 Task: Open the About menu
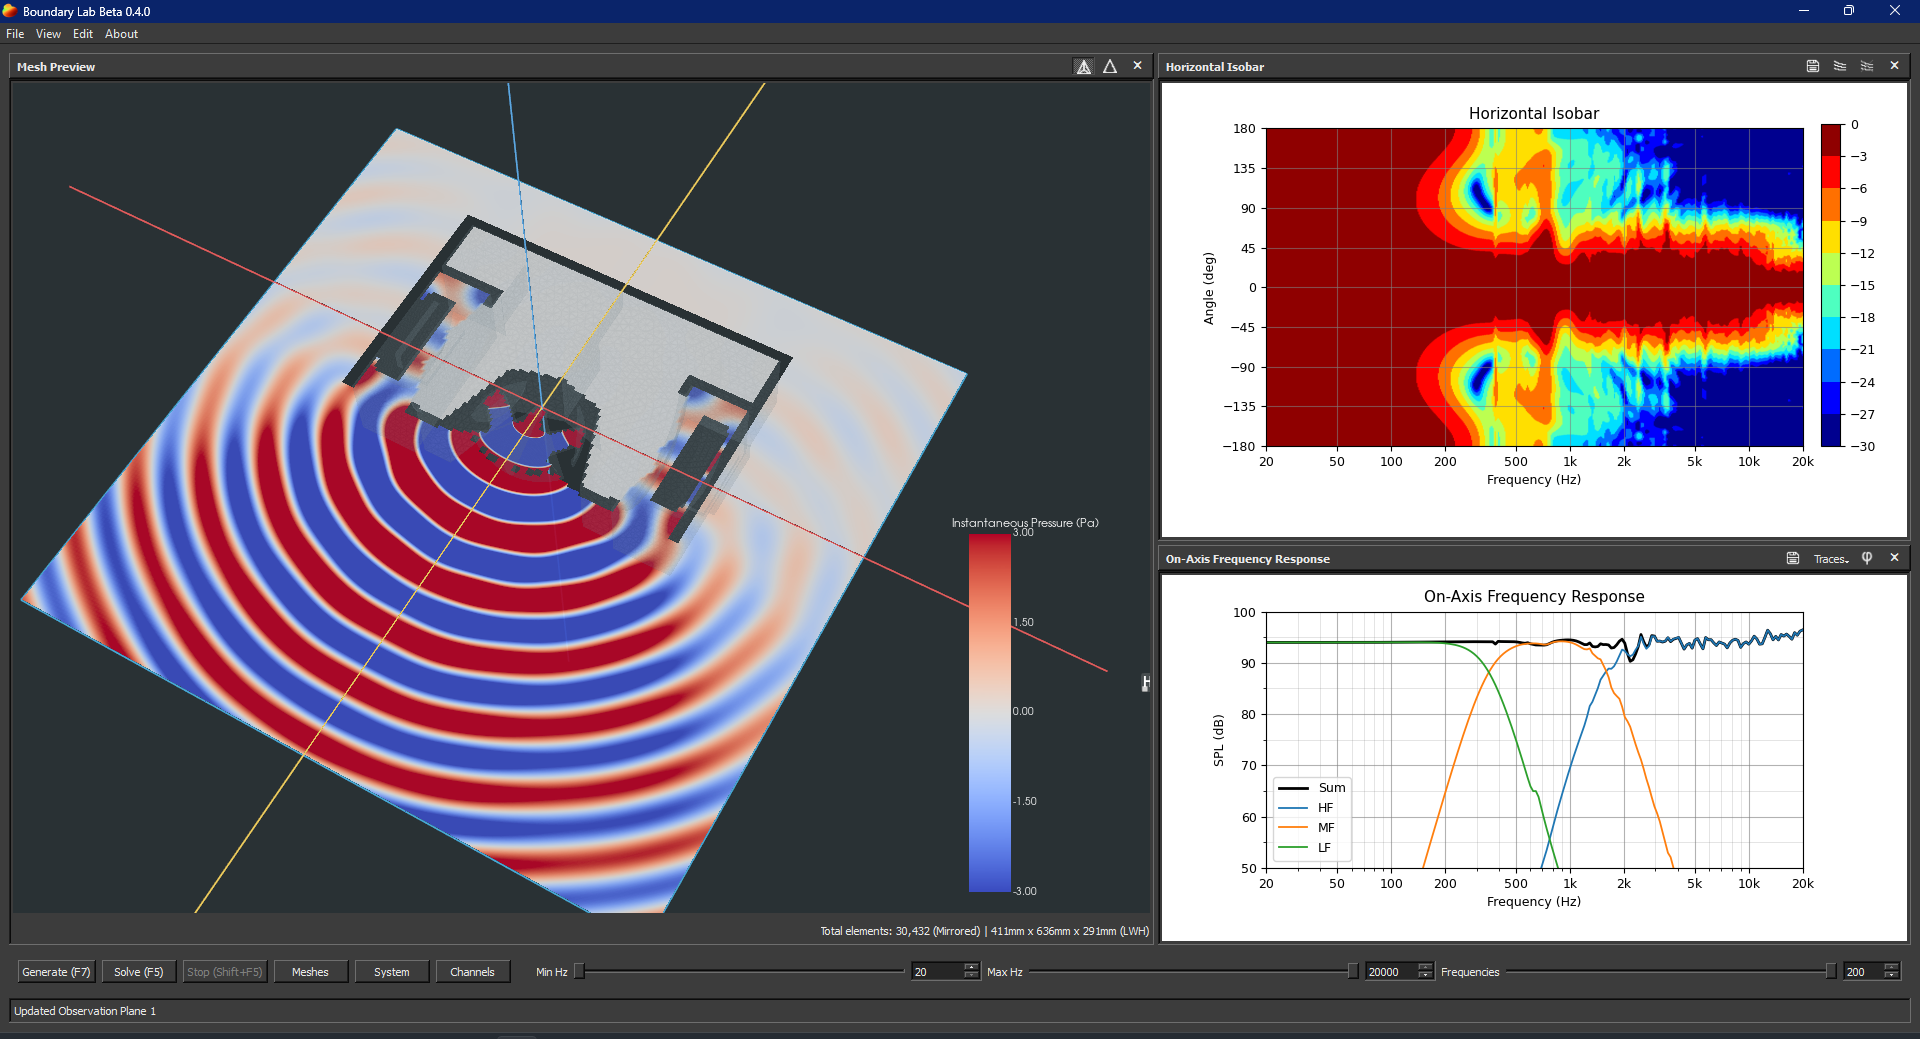(122, 34)
